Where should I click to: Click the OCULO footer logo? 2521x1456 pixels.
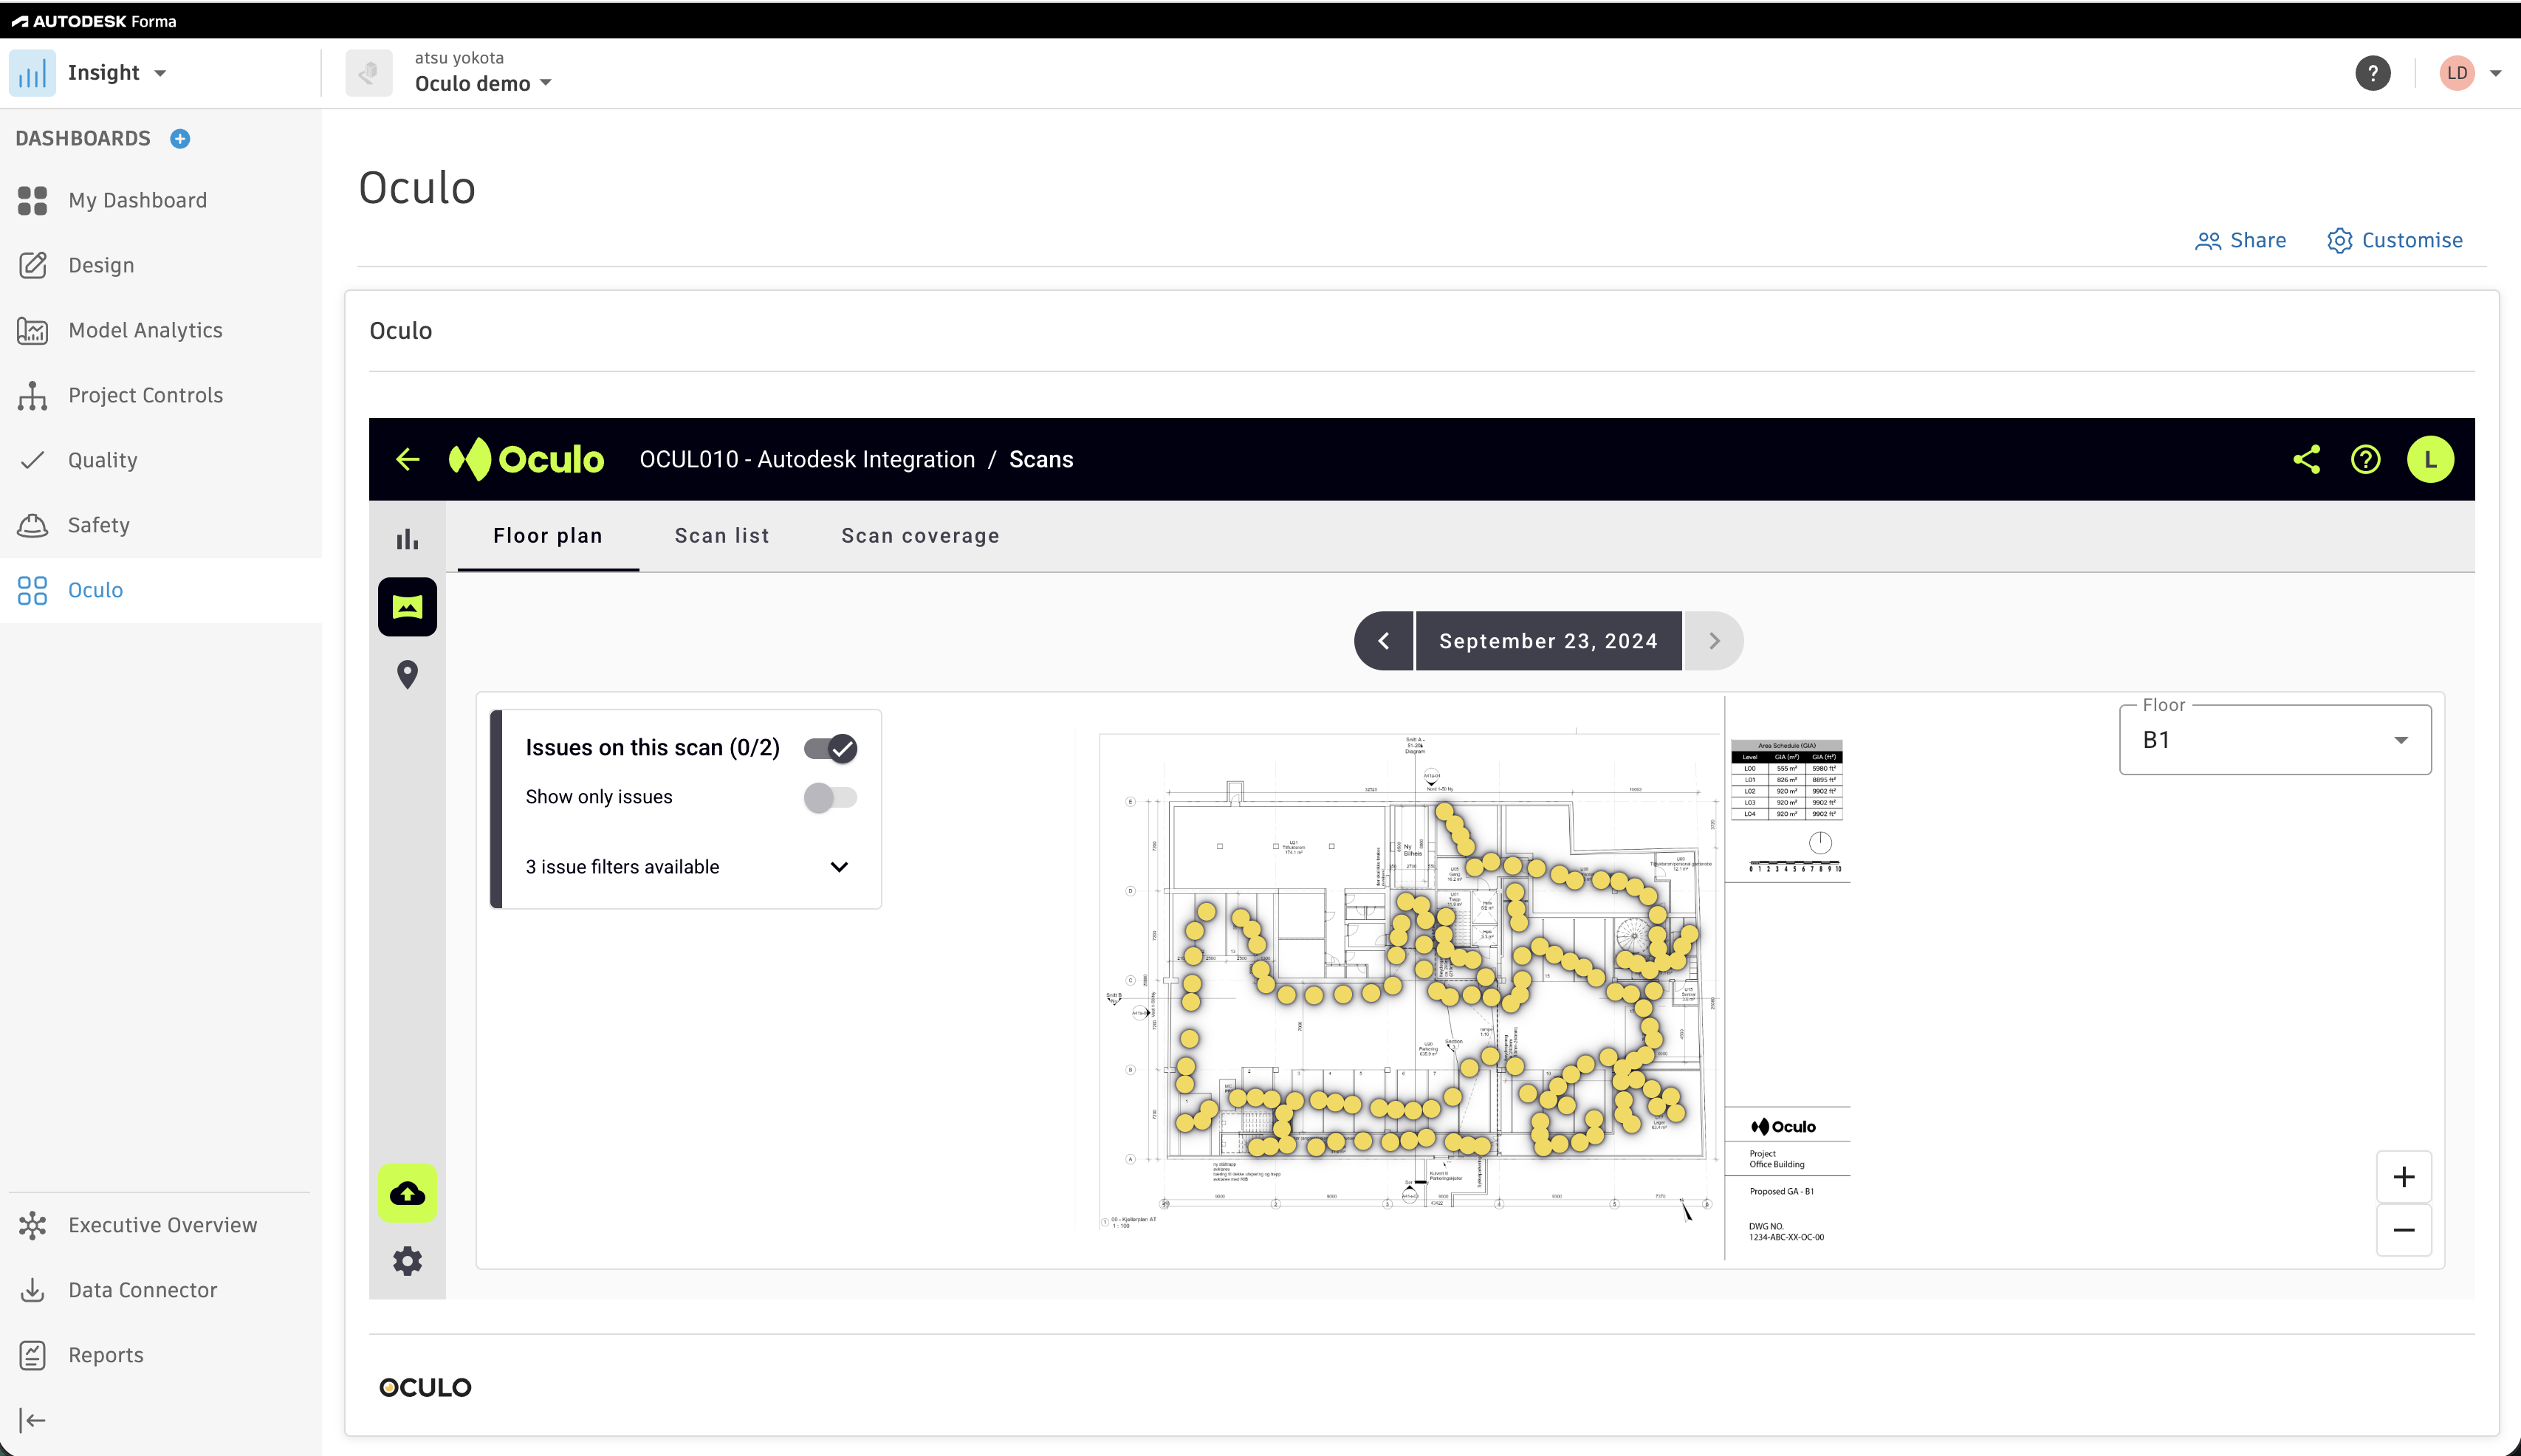coord(425,1387)
